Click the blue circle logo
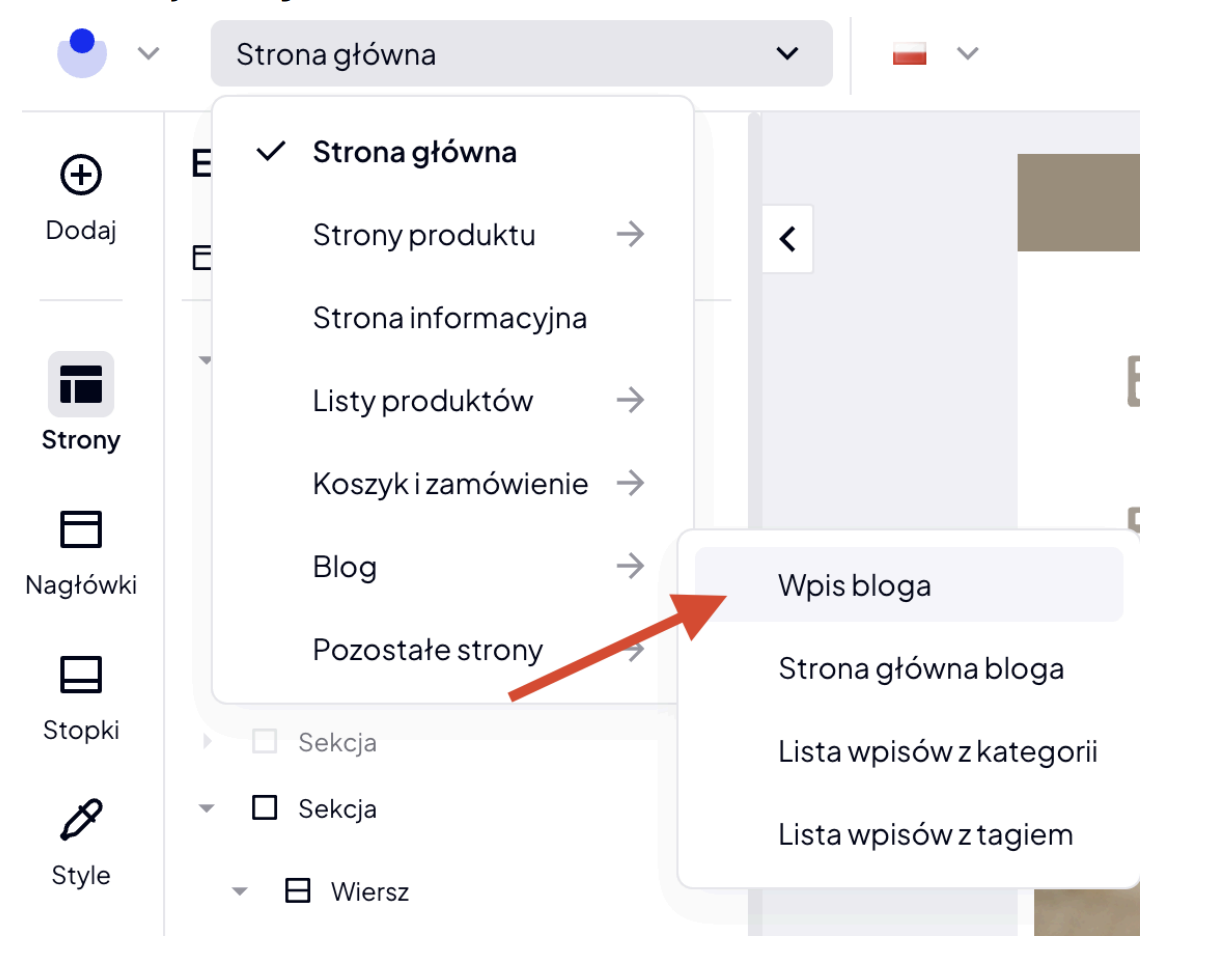This screenshot has width=1224, height=960. [82, 52]
